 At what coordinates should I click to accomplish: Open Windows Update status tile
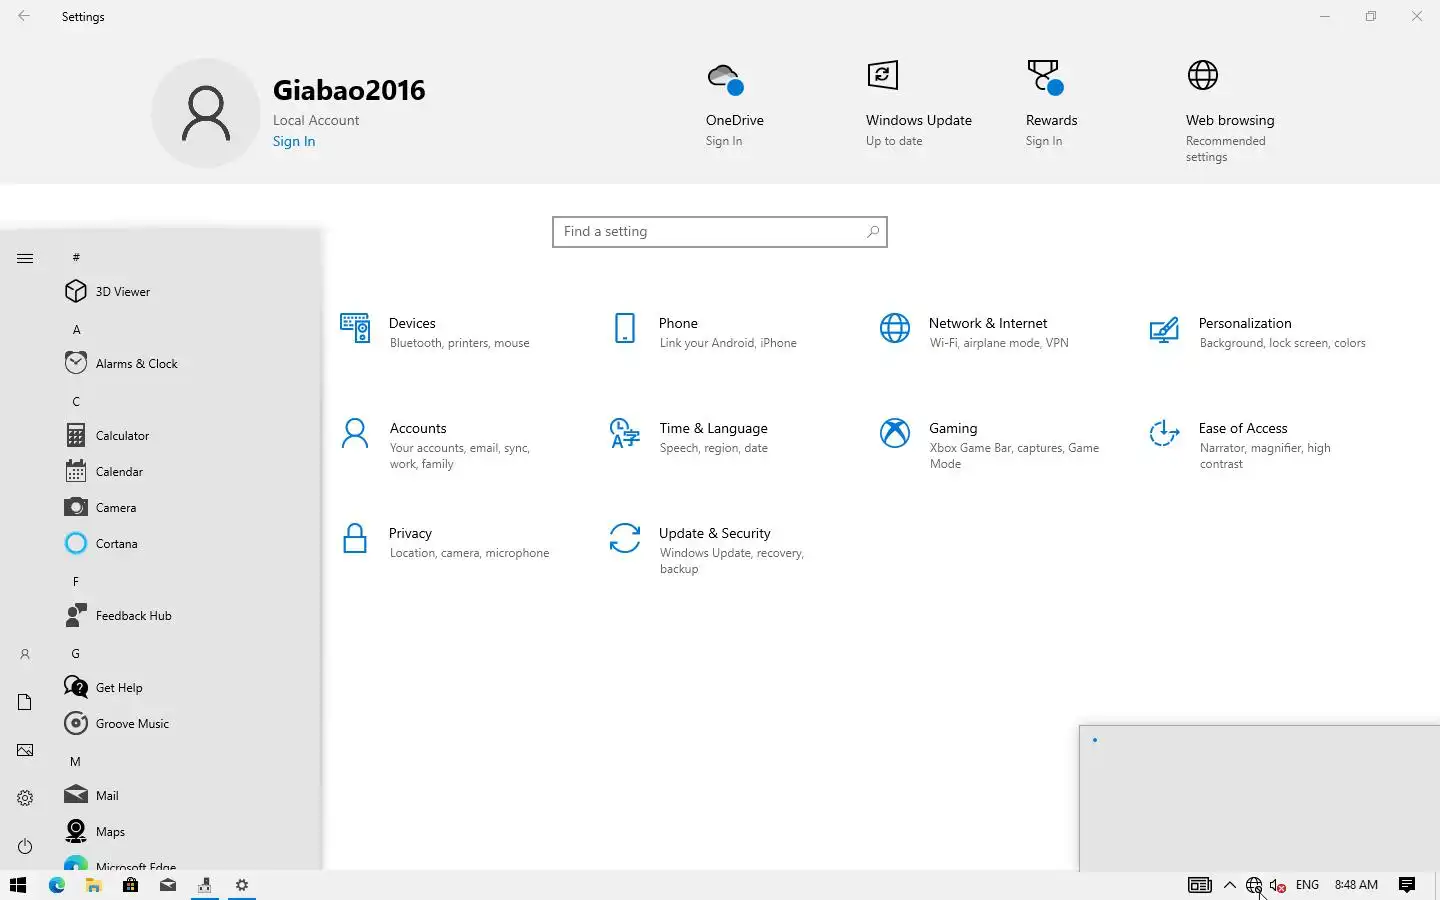pyautogui.click(x=919, y=105)
